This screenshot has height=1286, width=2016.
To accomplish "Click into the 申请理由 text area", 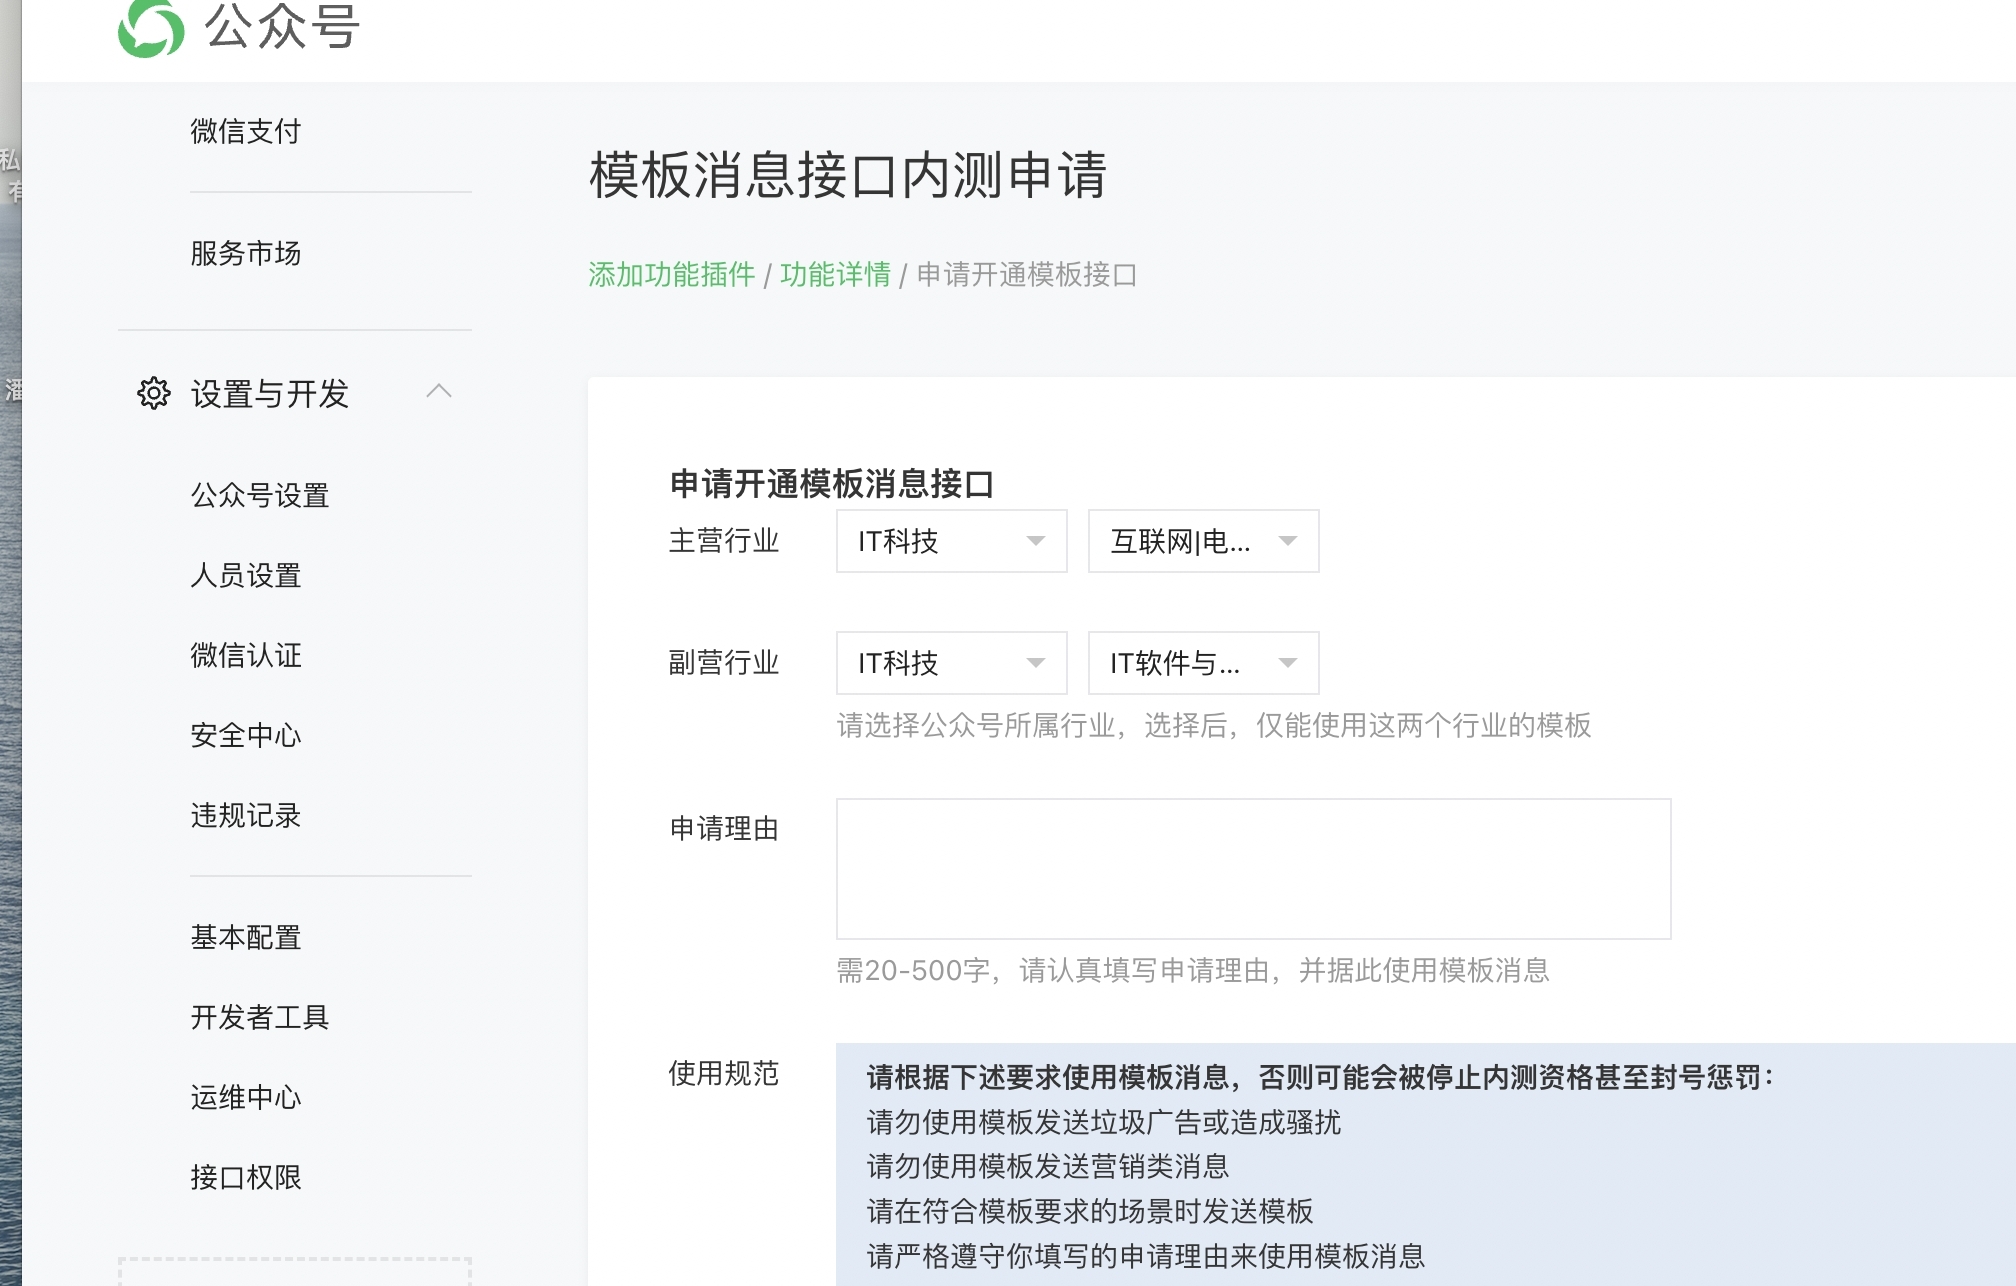I will pos(1254,869).
